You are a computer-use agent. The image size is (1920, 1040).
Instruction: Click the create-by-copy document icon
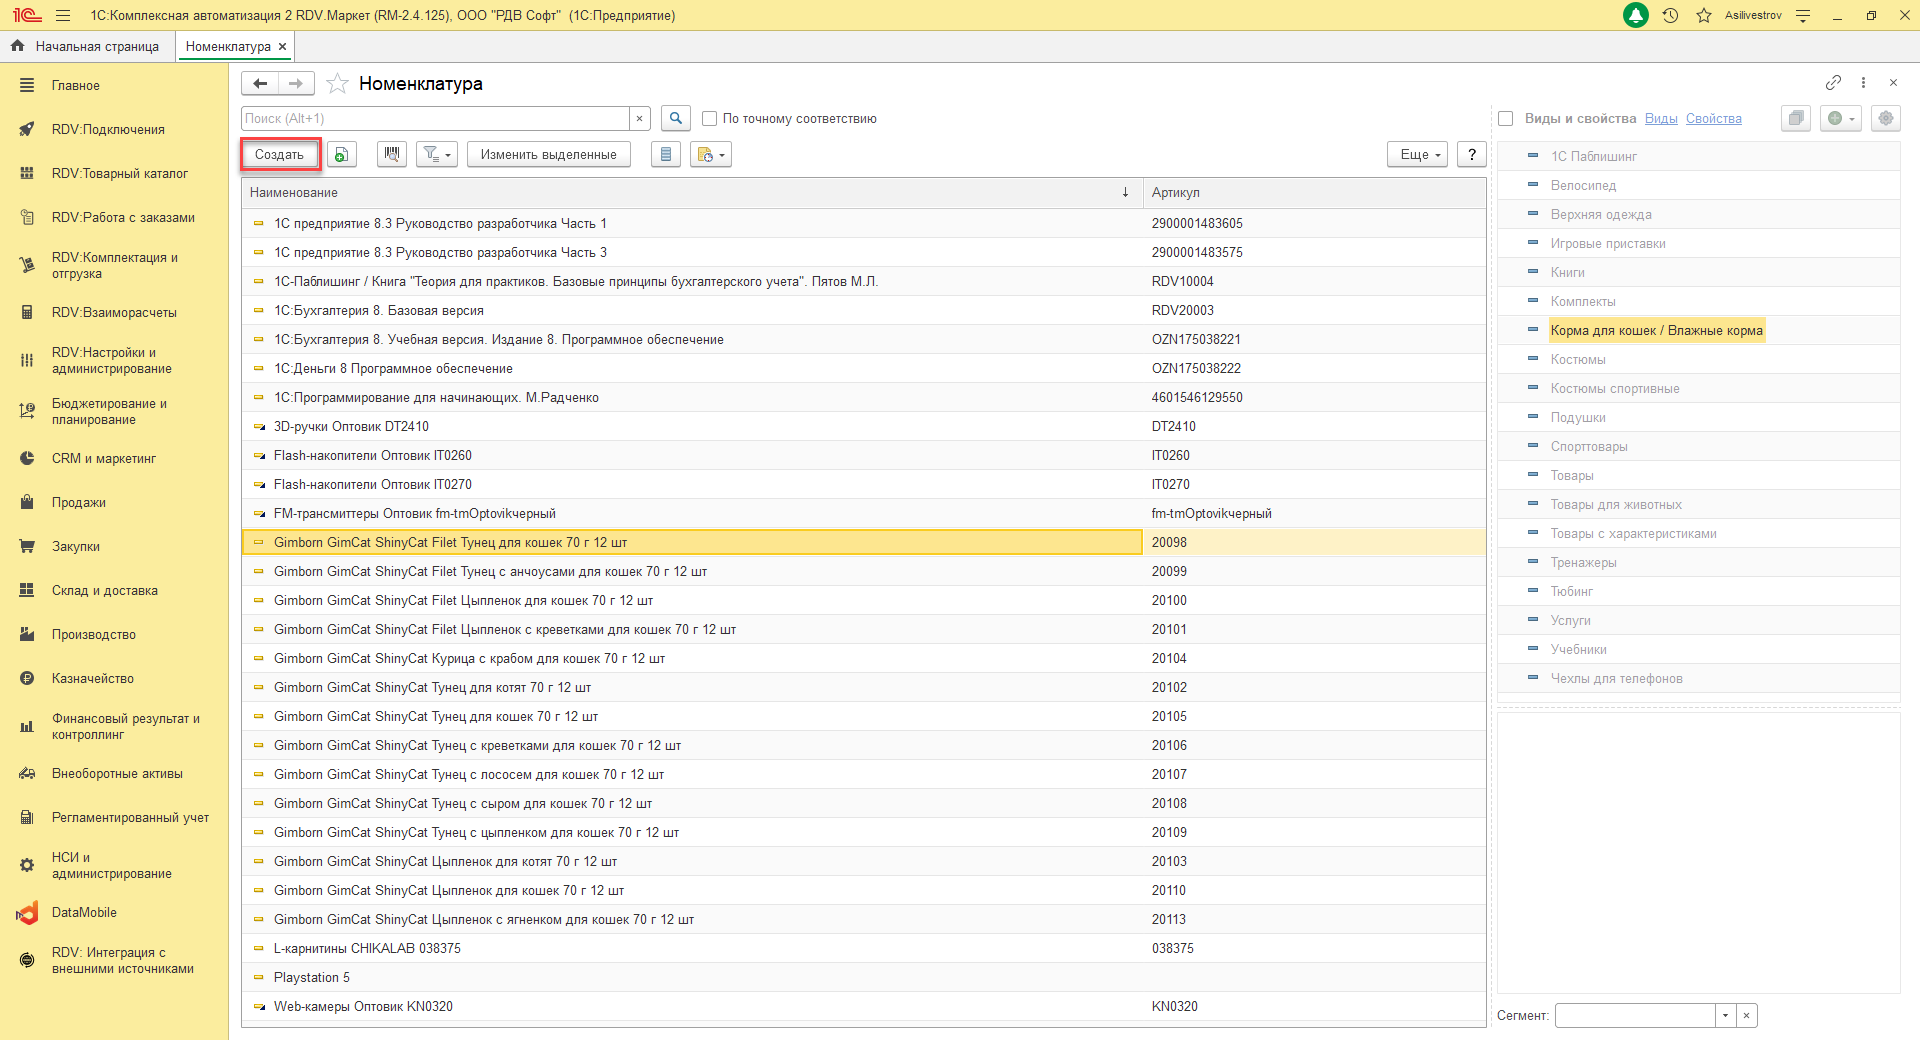341,154
